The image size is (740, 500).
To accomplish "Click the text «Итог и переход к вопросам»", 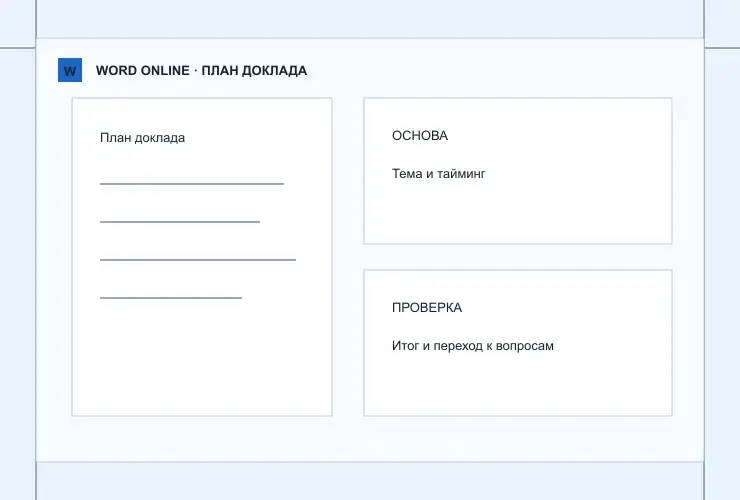I will 472,346.
